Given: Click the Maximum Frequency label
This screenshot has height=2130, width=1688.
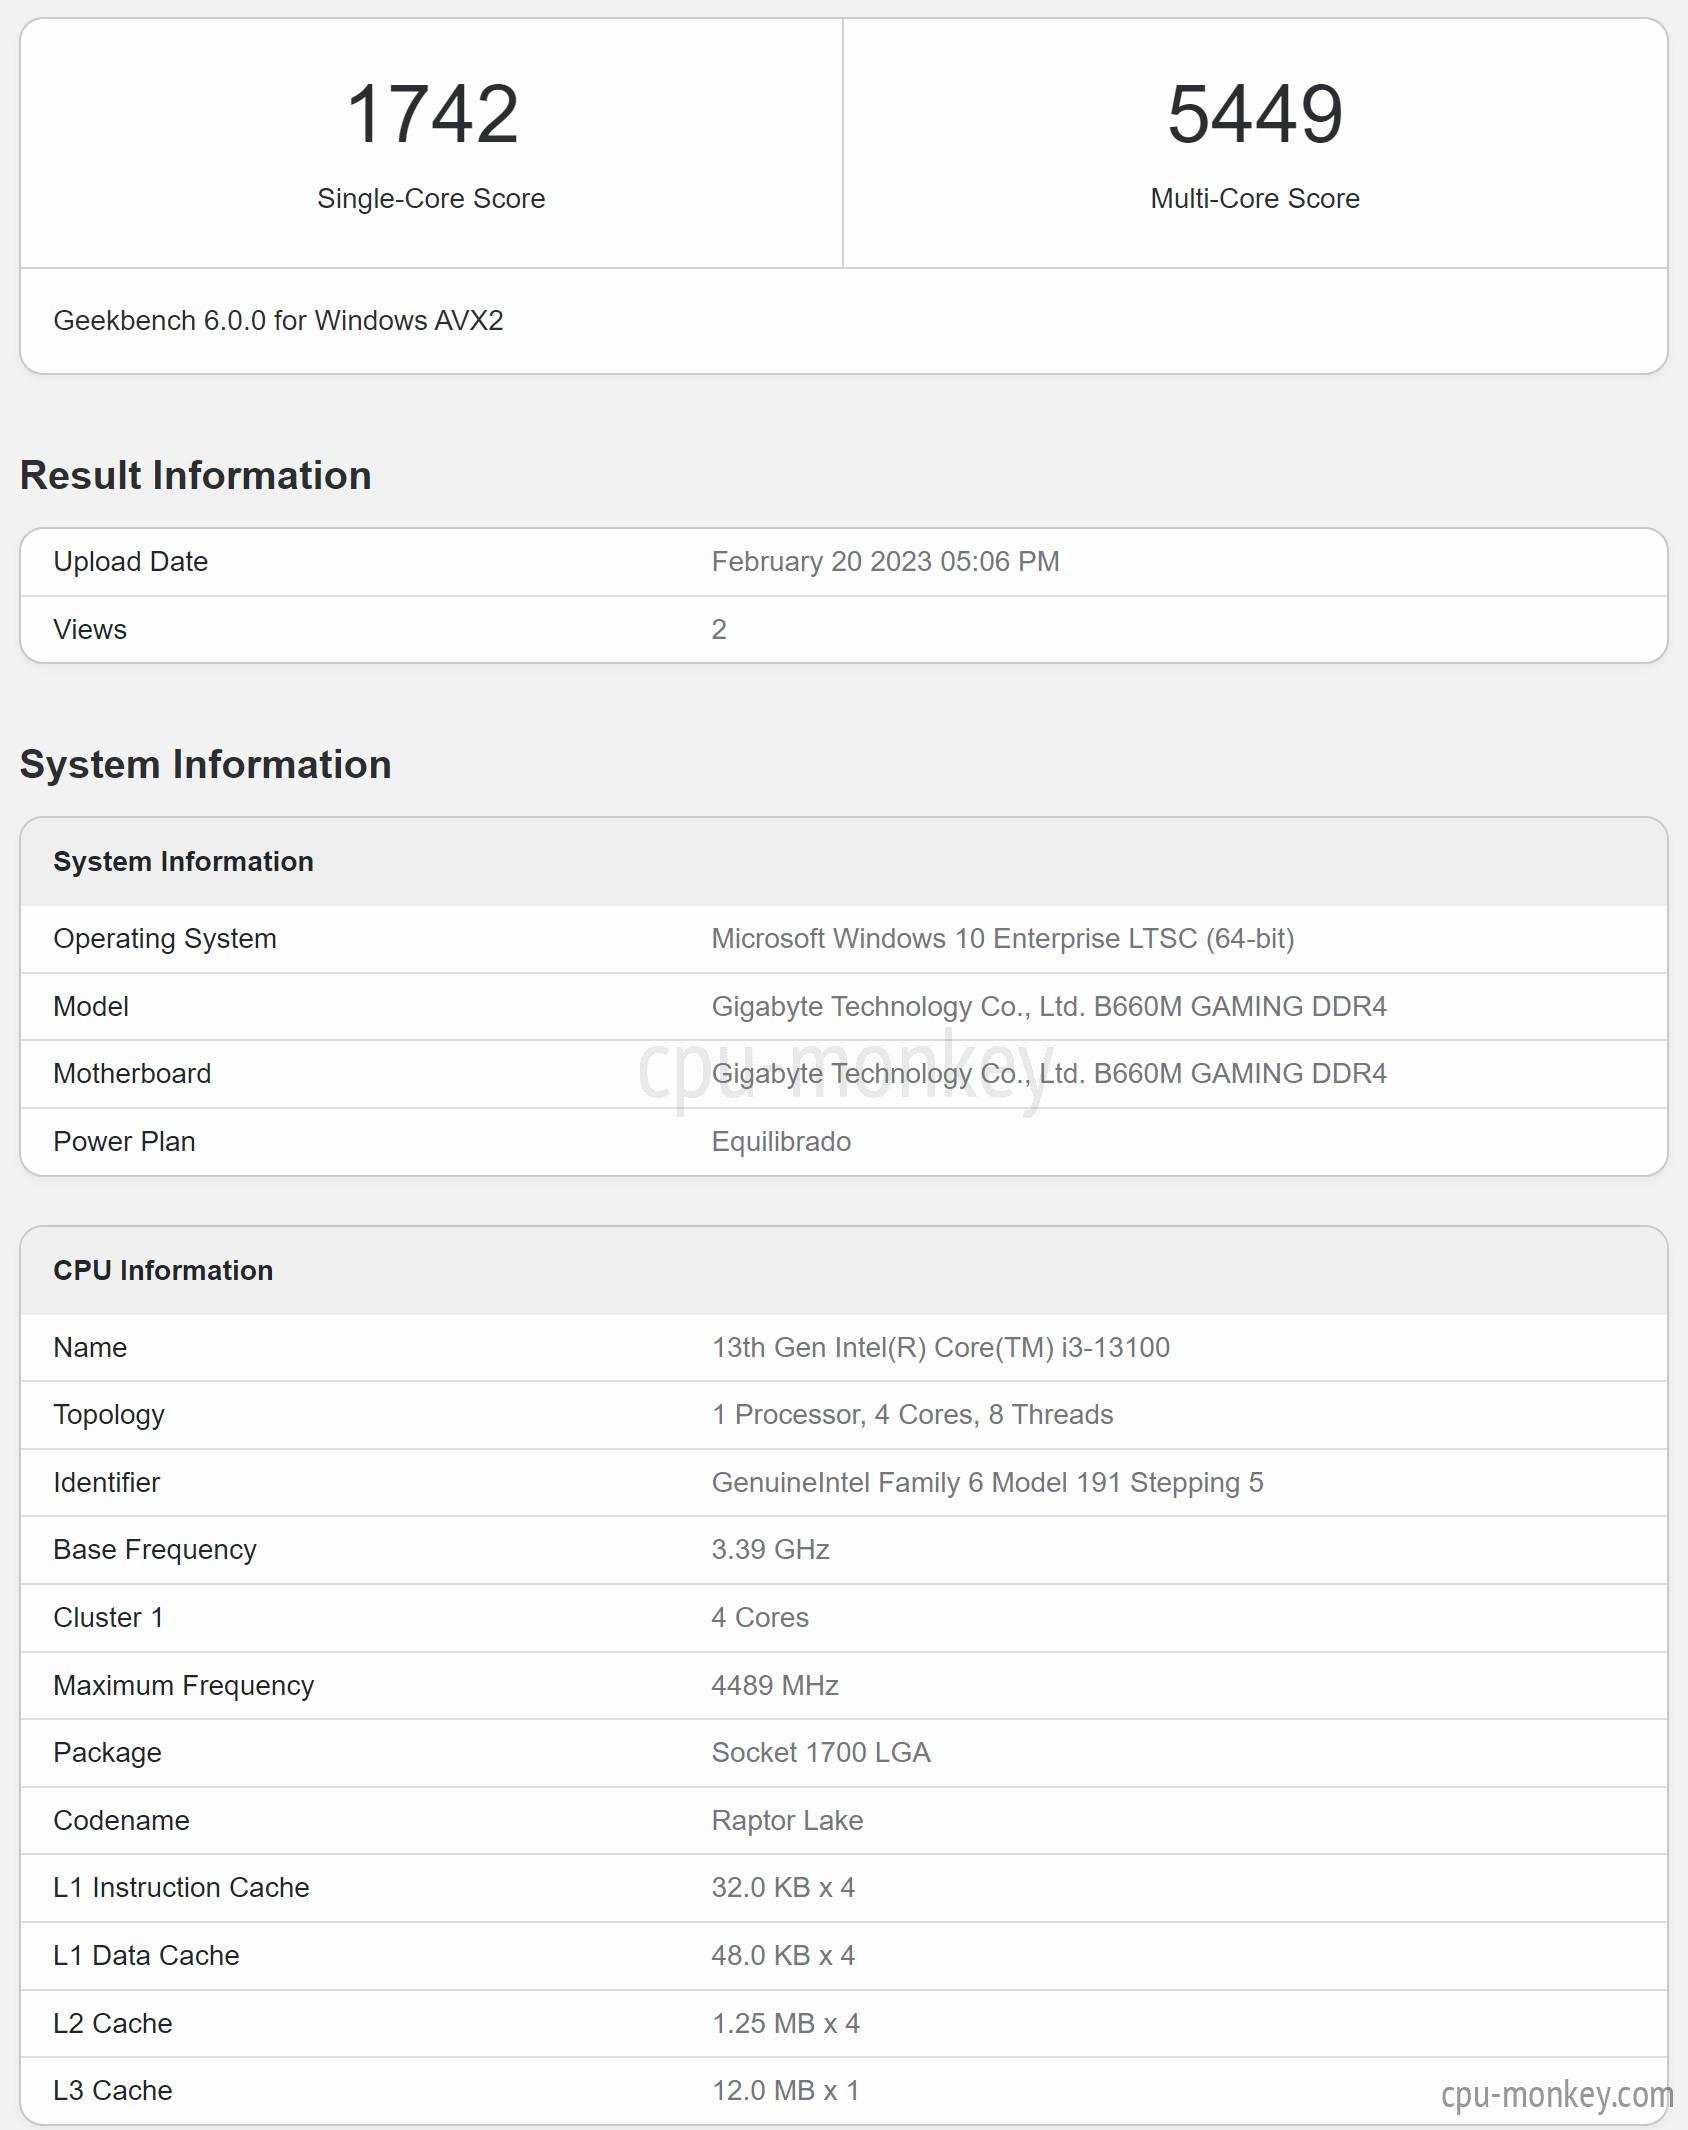Looking at the screenshot, I should pyautogui.click(x=184, y=1685).
